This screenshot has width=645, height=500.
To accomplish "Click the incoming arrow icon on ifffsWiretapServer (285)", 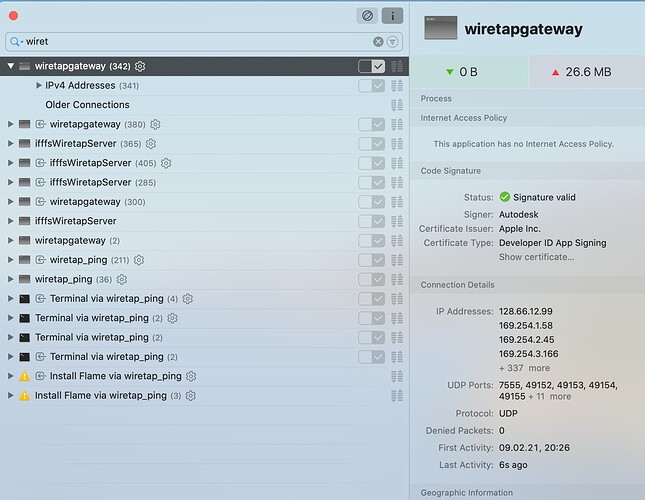I will (x=40, y=182).
